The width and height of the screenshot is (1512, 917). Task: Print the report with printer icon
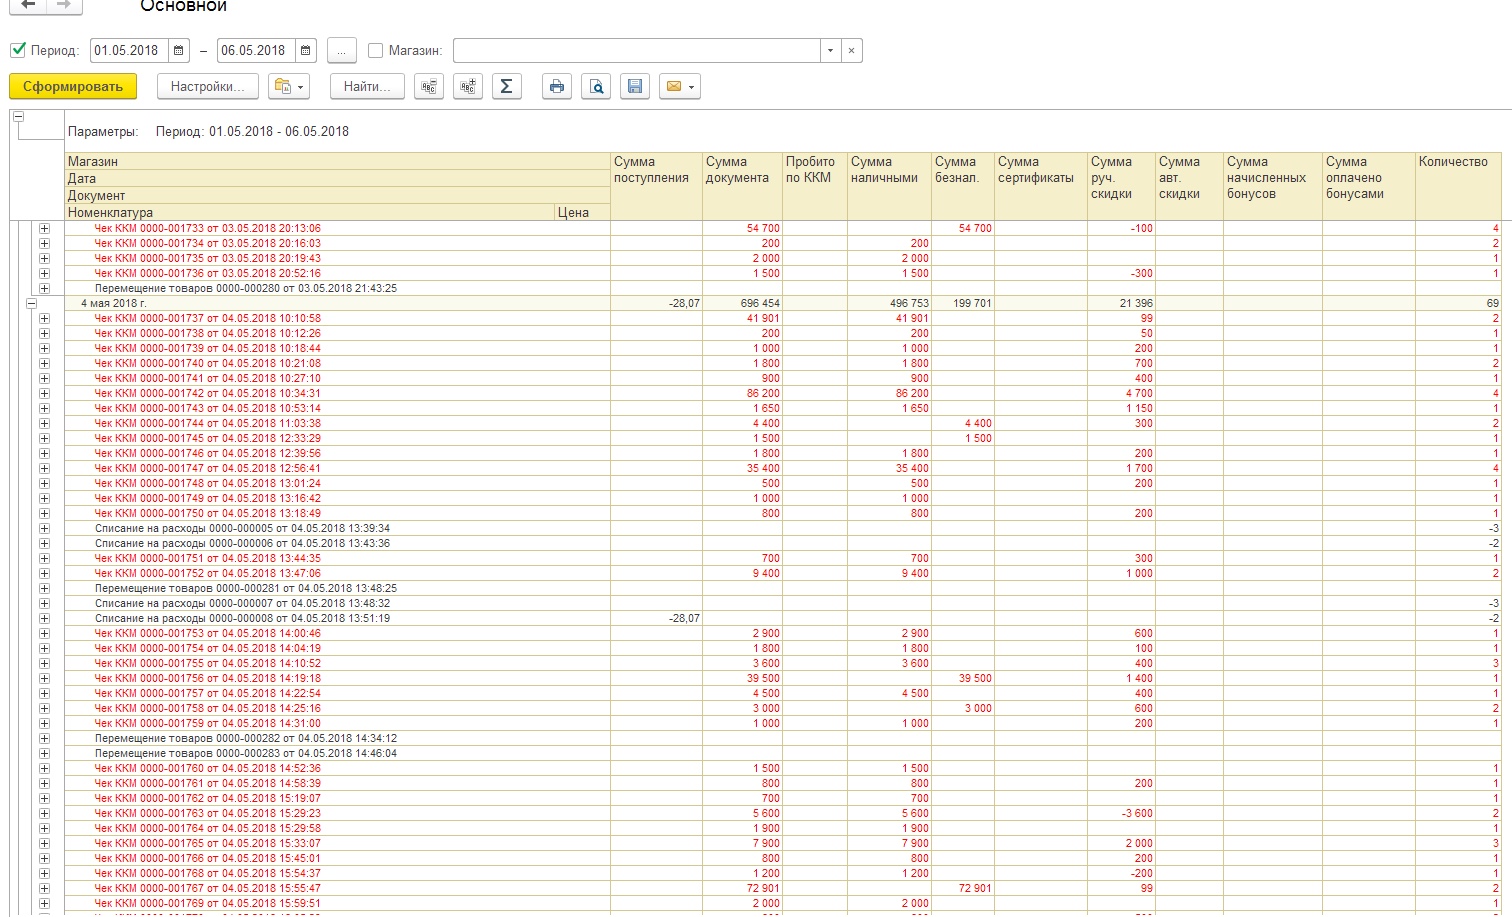[x=557, y=87]
